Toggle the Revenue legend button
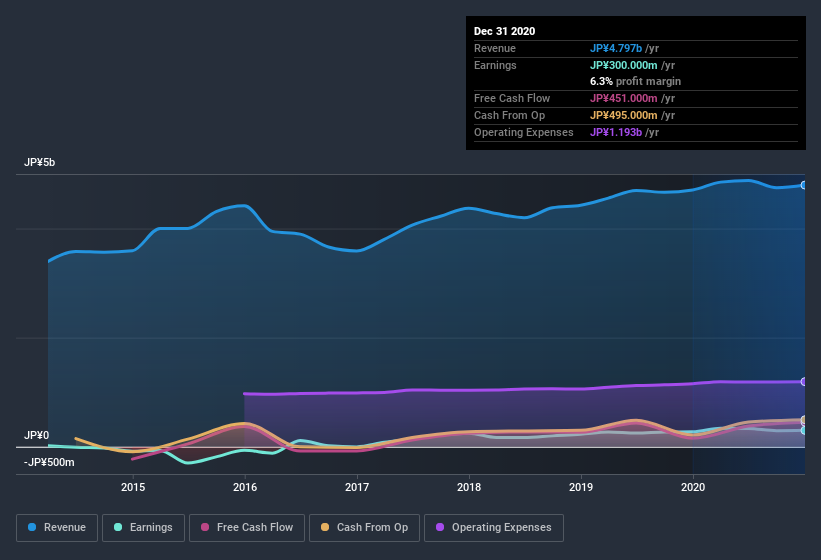This screenshot has width=821, height=560. coord(57,528)
